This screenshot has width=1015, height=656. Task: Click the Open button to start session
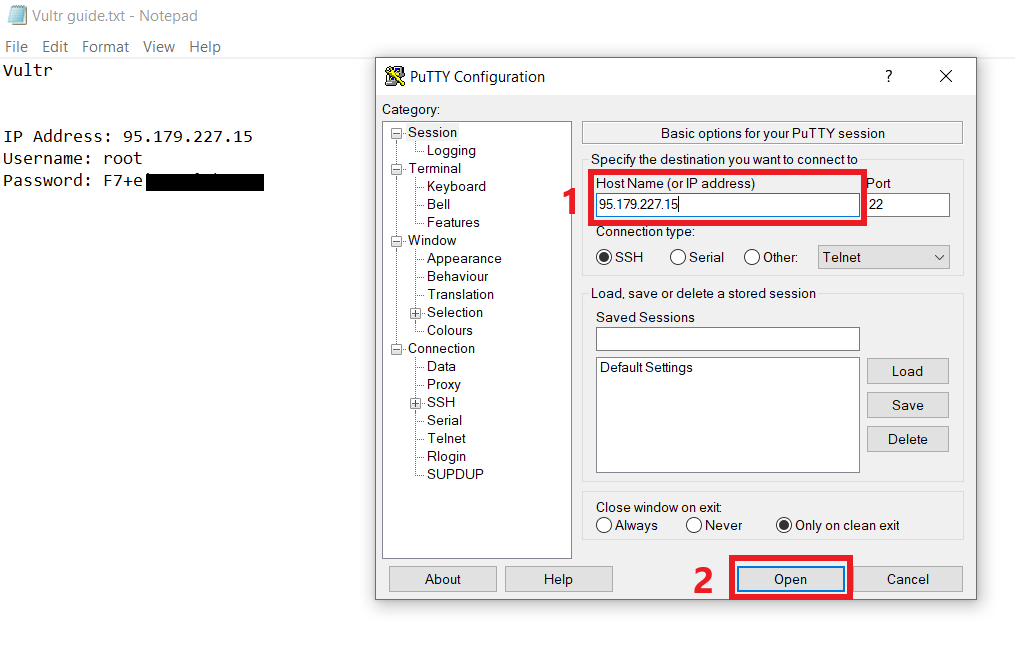(790, 579)
